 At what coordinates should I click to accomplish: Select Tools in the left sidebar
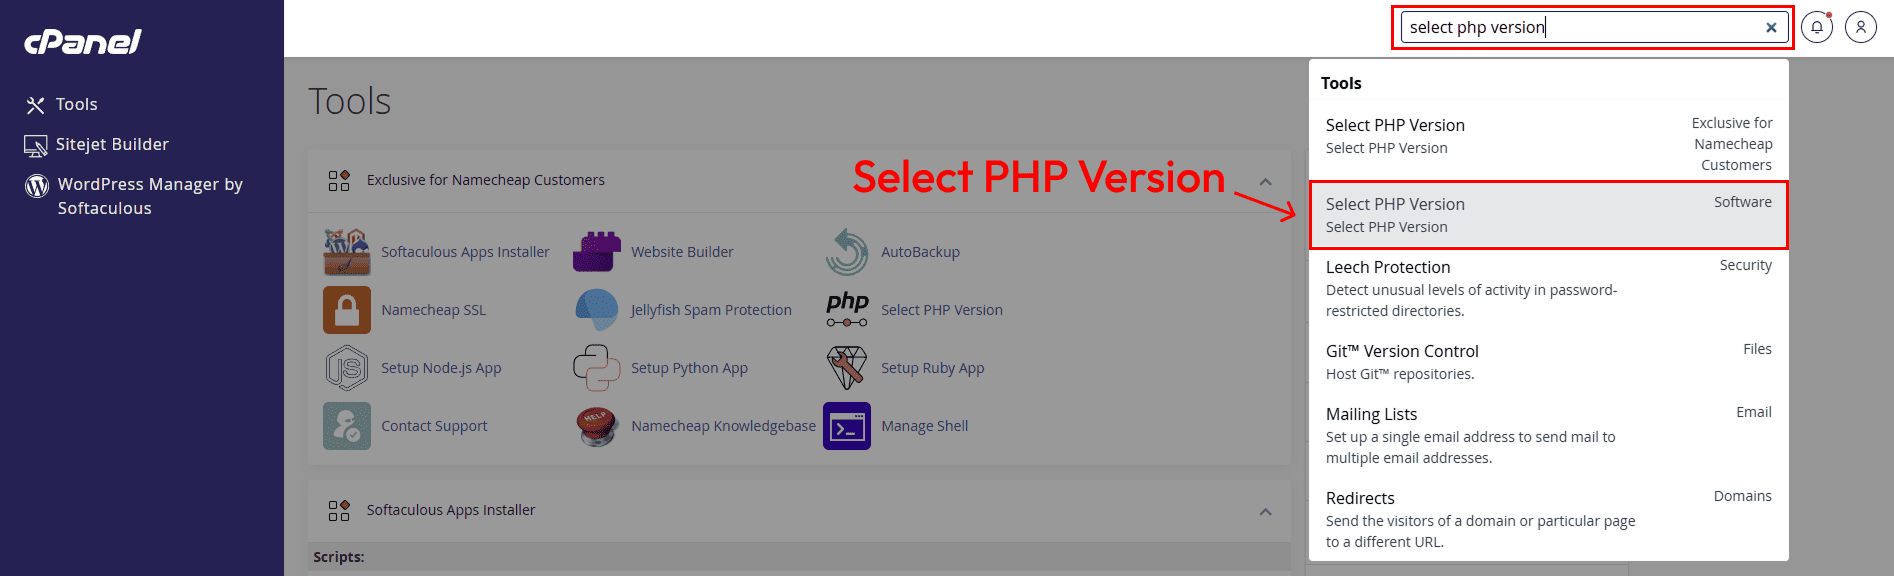click(77, 104)
